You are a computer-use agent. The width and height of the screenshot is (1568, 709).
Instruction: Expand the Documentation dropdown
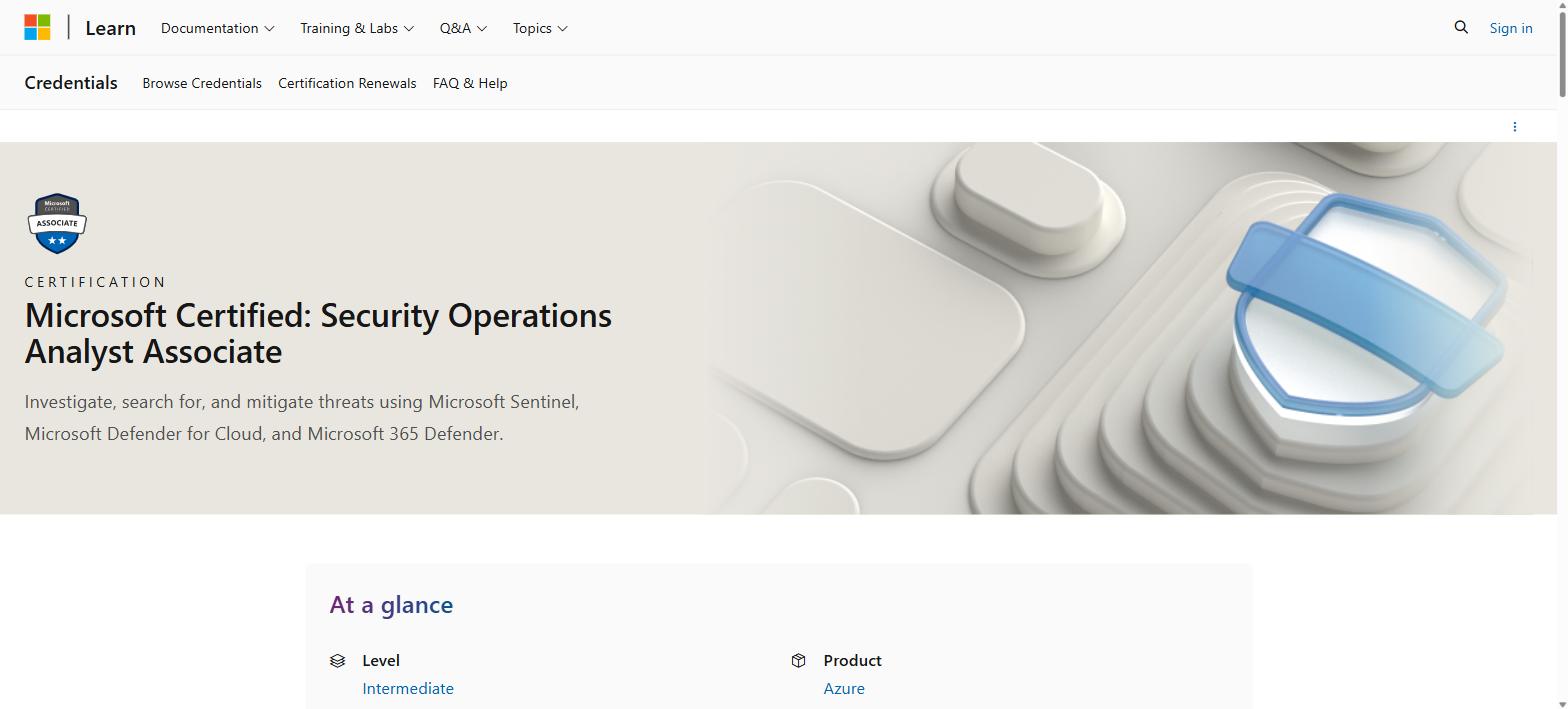pyautogui.click(x=217, y=28)
